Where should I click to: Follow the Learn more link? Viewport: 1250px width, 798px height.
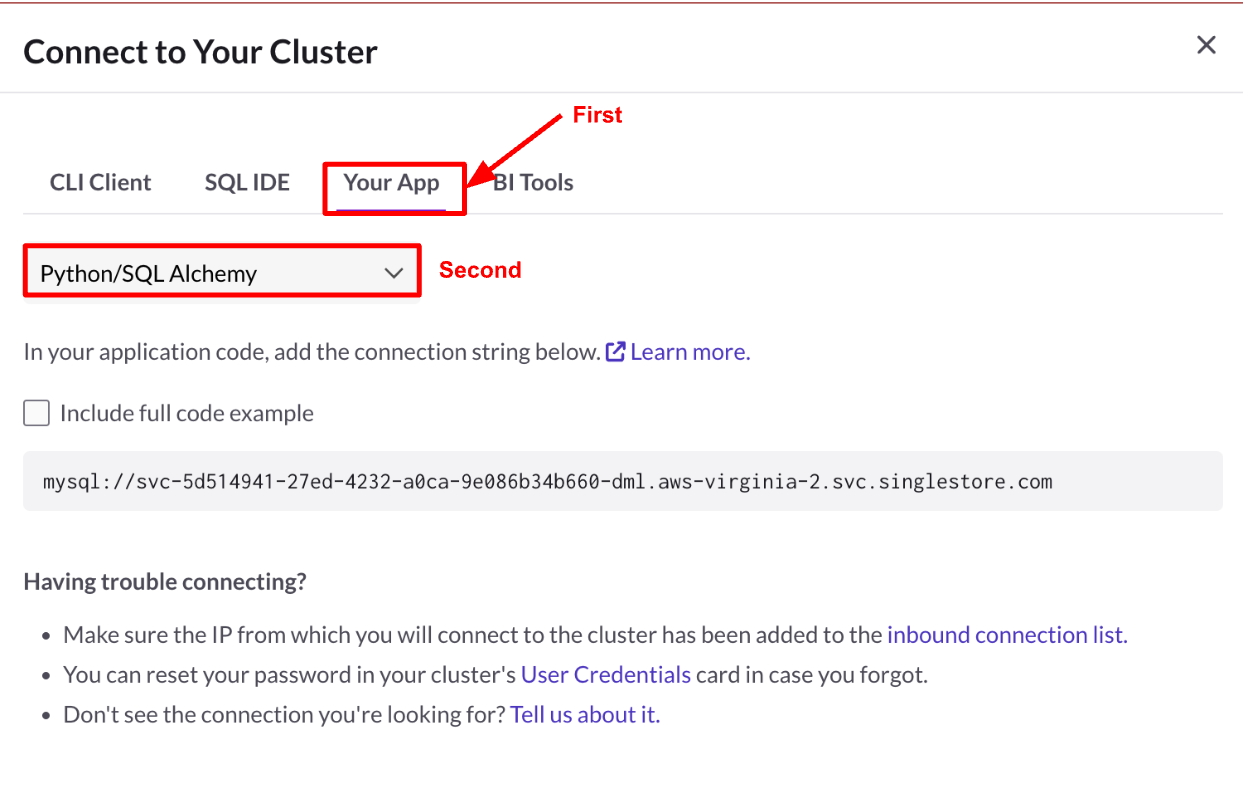coord(690,352)
